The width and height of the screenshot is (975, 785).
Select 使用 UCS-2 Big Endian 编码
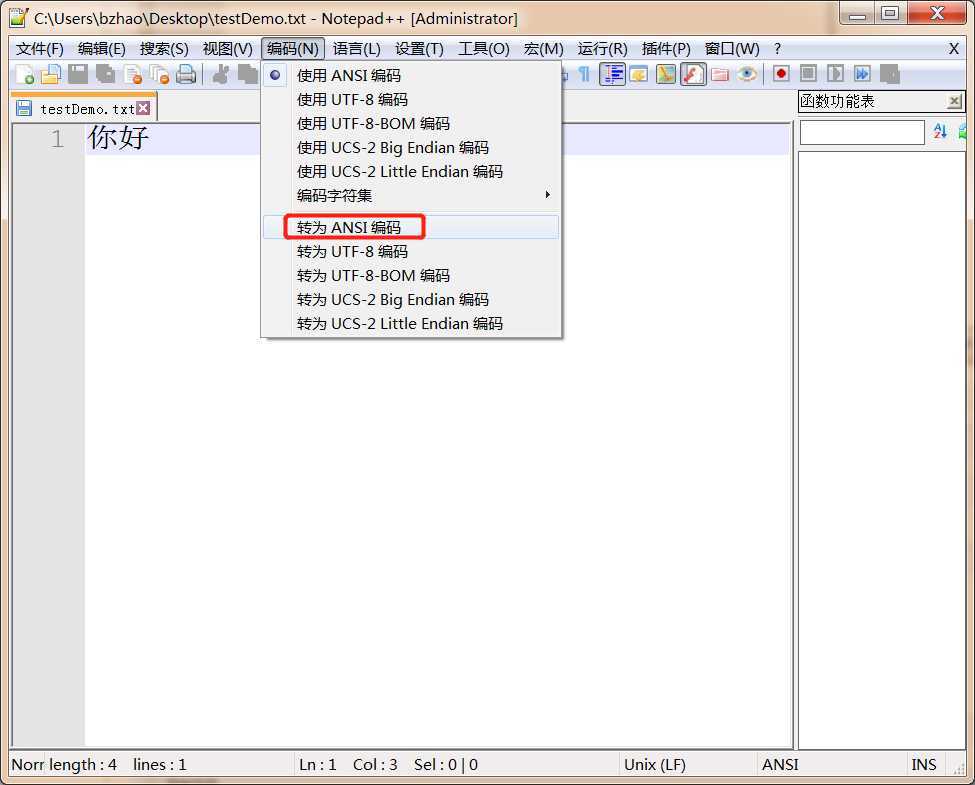point(411,147)
